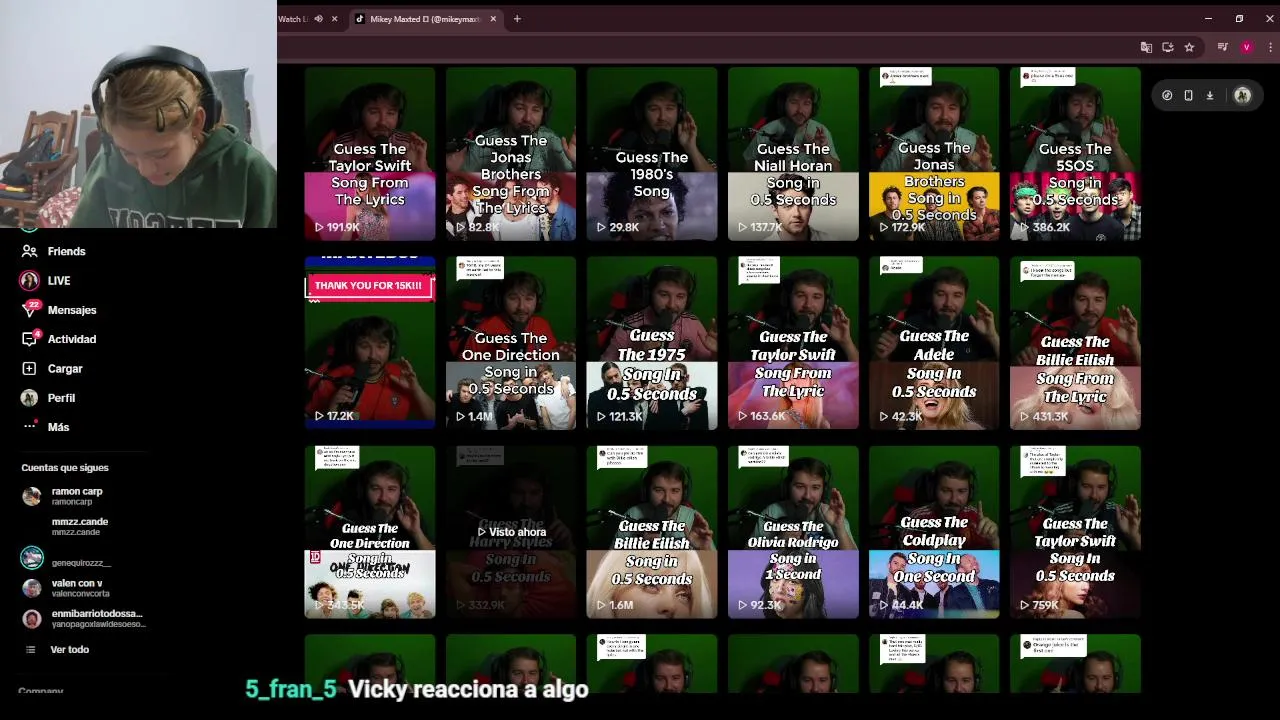Open the Perfil avatar icon
The width and height of the screenshot is (1280, 720).
(29, 398)
